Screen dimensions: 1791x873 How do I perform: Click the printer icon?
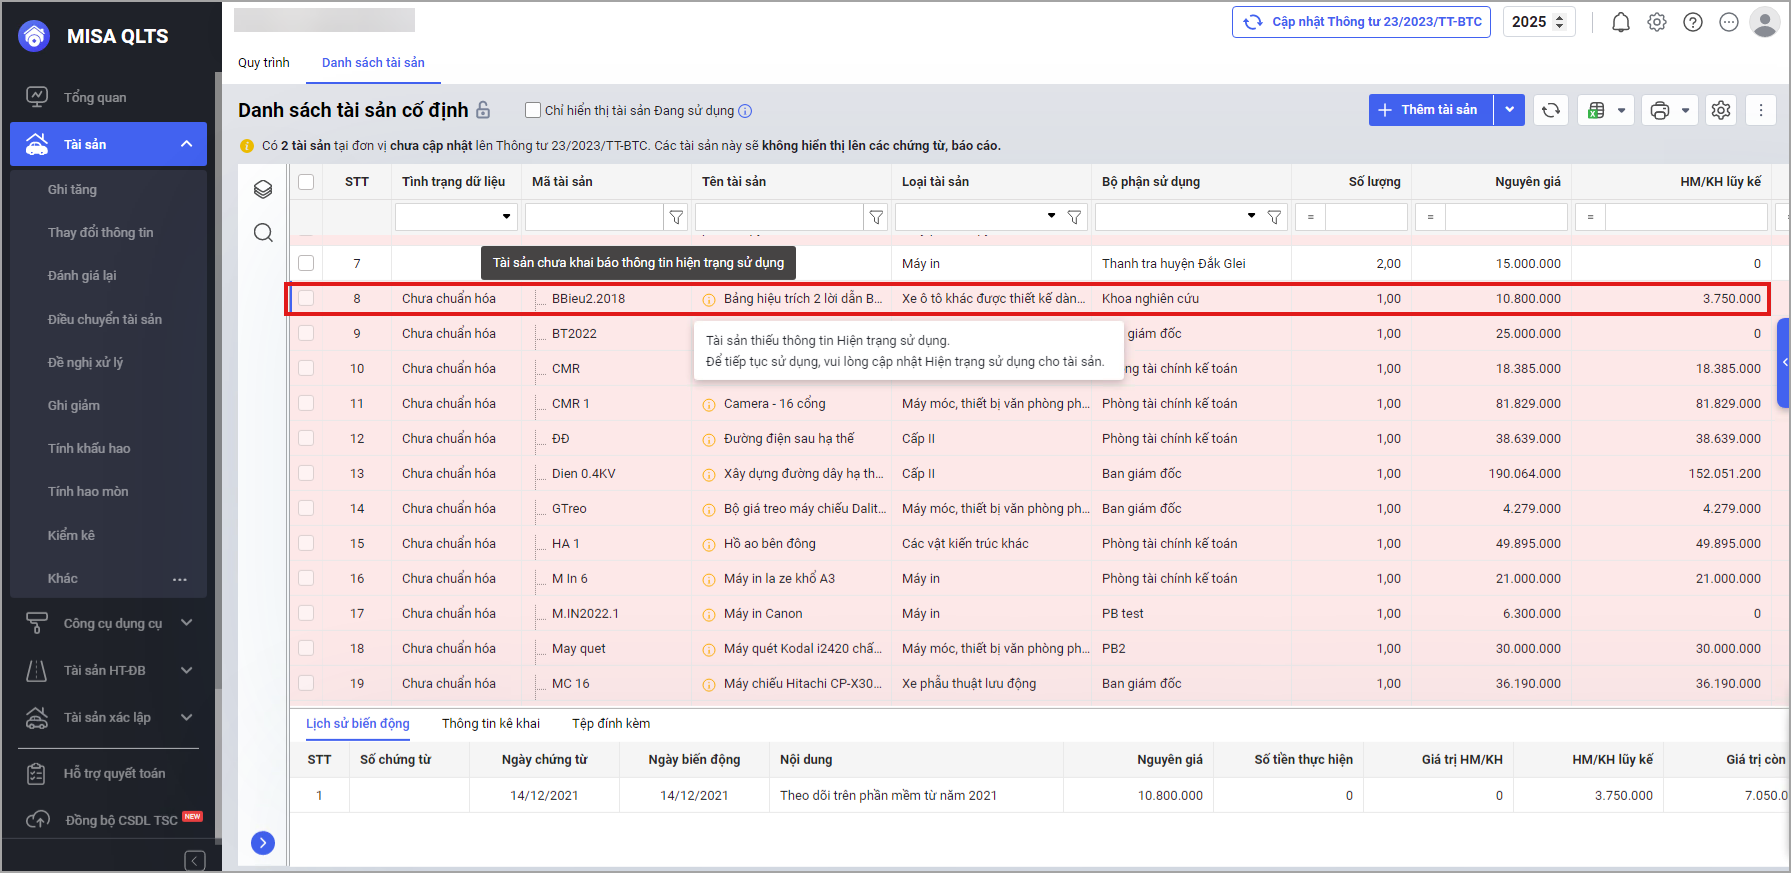click(1660, 110)
